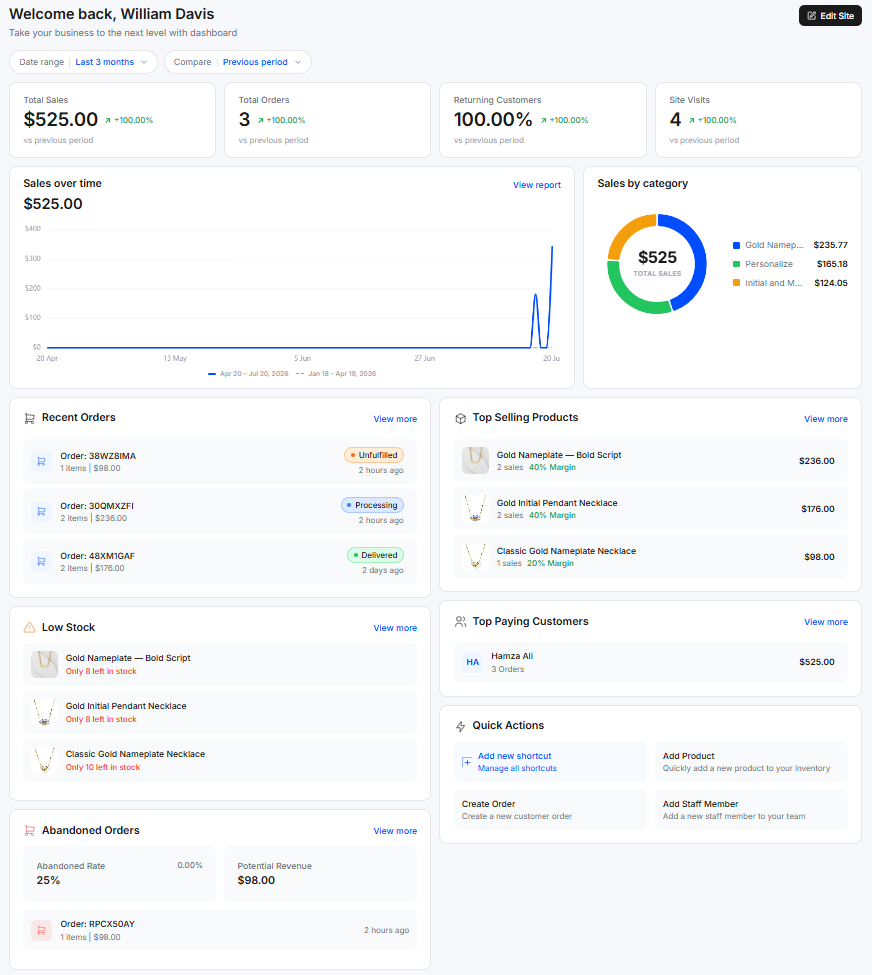Click the green Personalize legend swatch

736,264
